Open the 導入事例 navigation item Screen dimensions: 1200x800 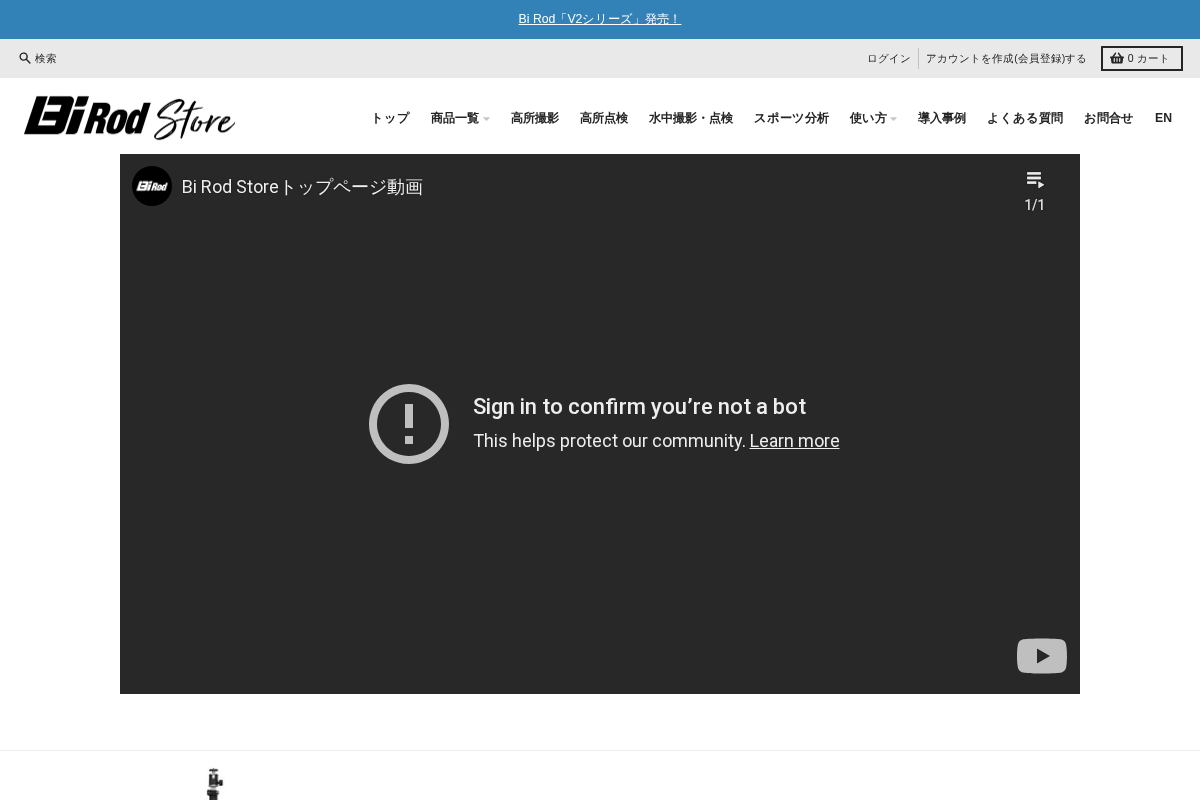click(941, 118)
